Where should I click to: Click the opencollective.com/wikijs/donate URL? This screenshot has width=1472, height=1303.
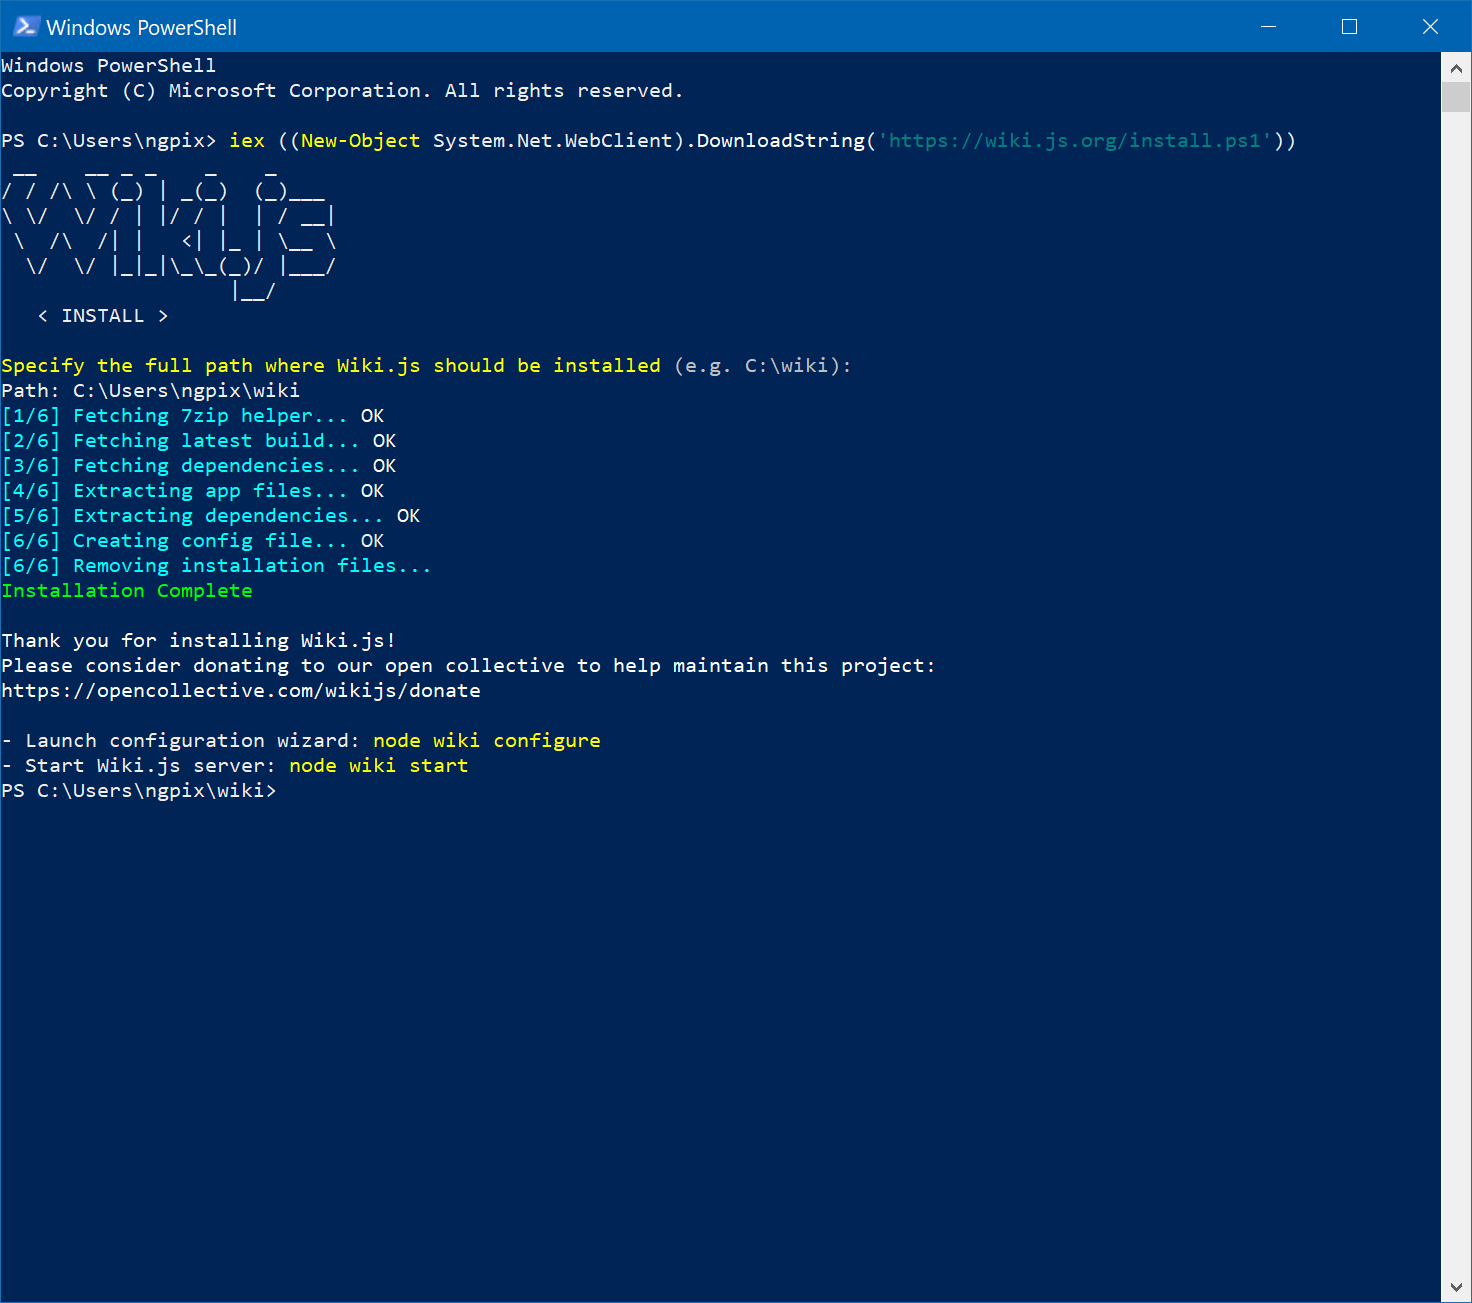[x=241, y=691]
